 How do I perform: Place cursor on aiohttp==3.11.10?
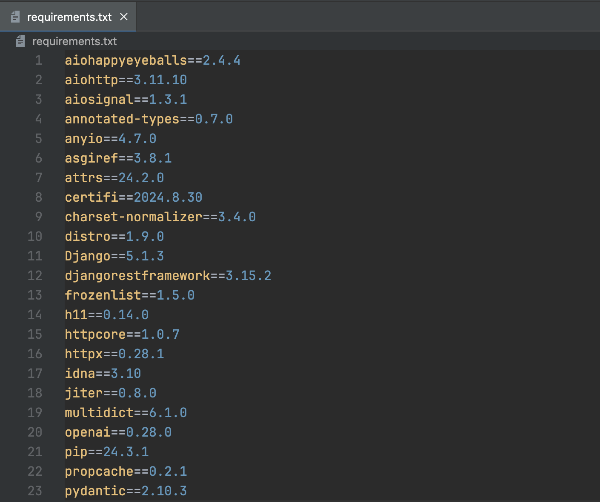(x=126, y=80)
